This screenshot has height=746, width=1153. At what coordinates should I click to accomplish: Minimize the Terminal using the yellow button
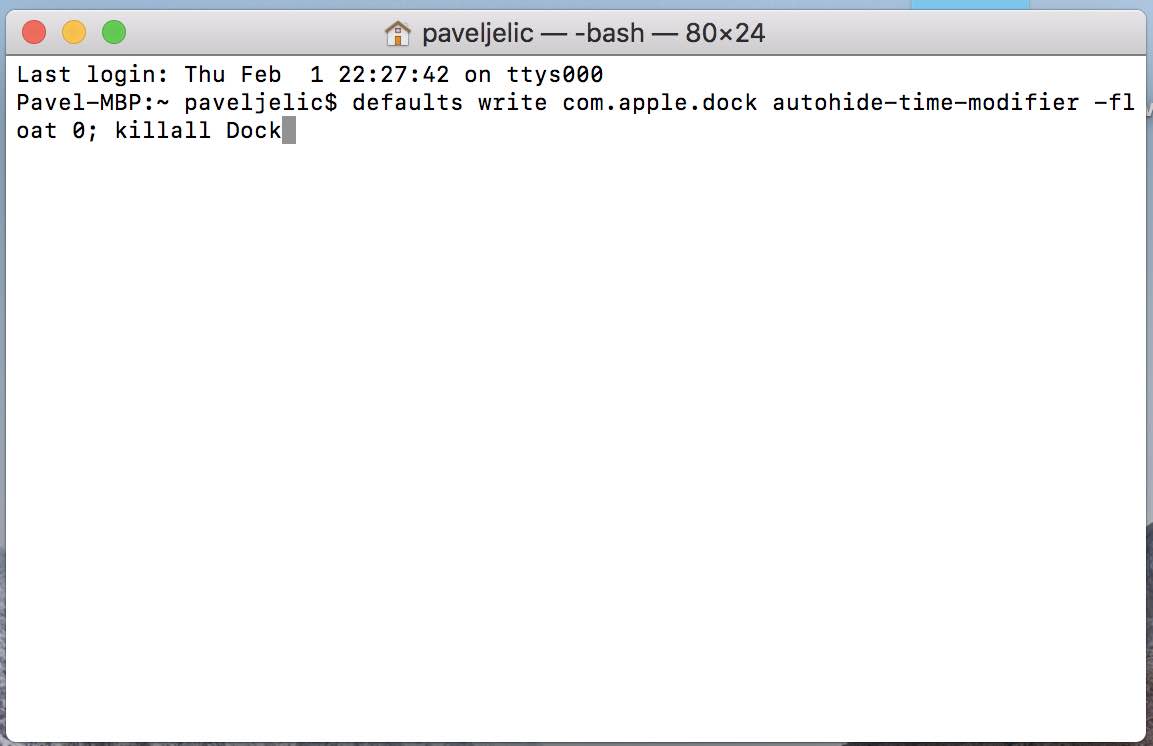point(74,32)
